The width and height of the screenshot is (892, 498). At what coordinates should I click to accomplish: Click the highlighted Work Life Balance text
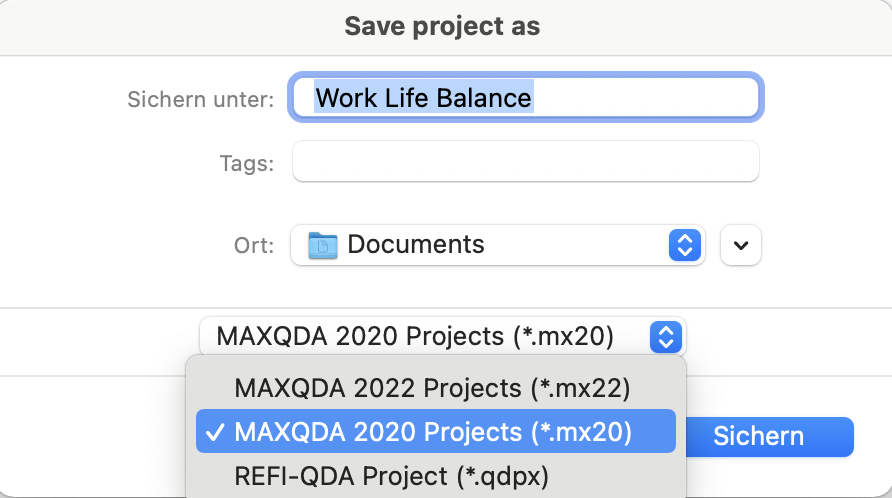click(x=423, y=98)
